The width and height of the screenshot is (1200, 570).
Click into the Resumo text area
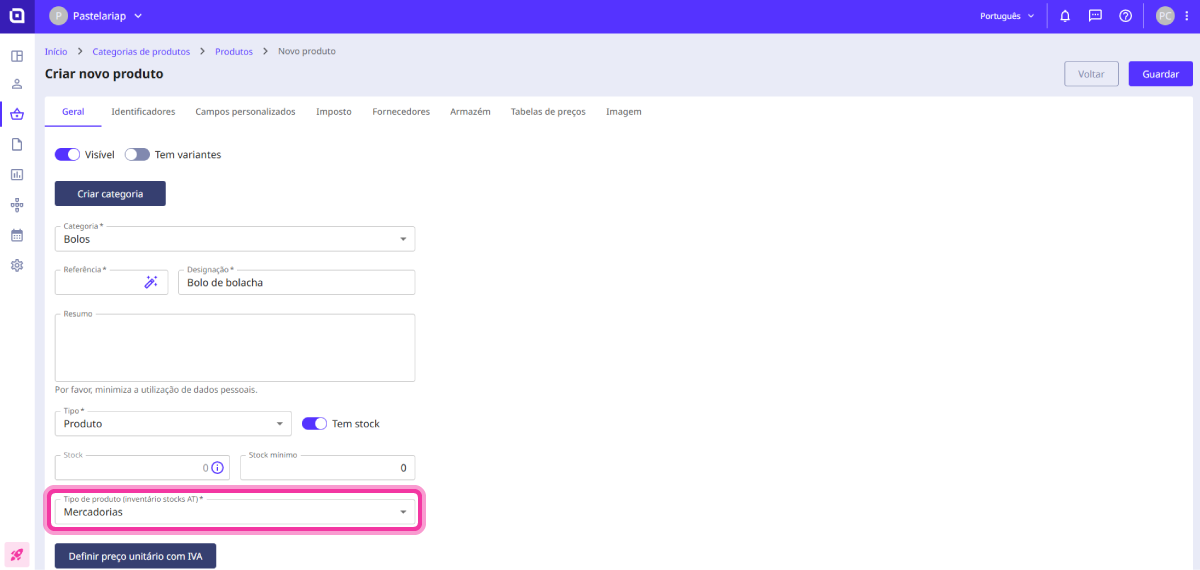[234, 348]
